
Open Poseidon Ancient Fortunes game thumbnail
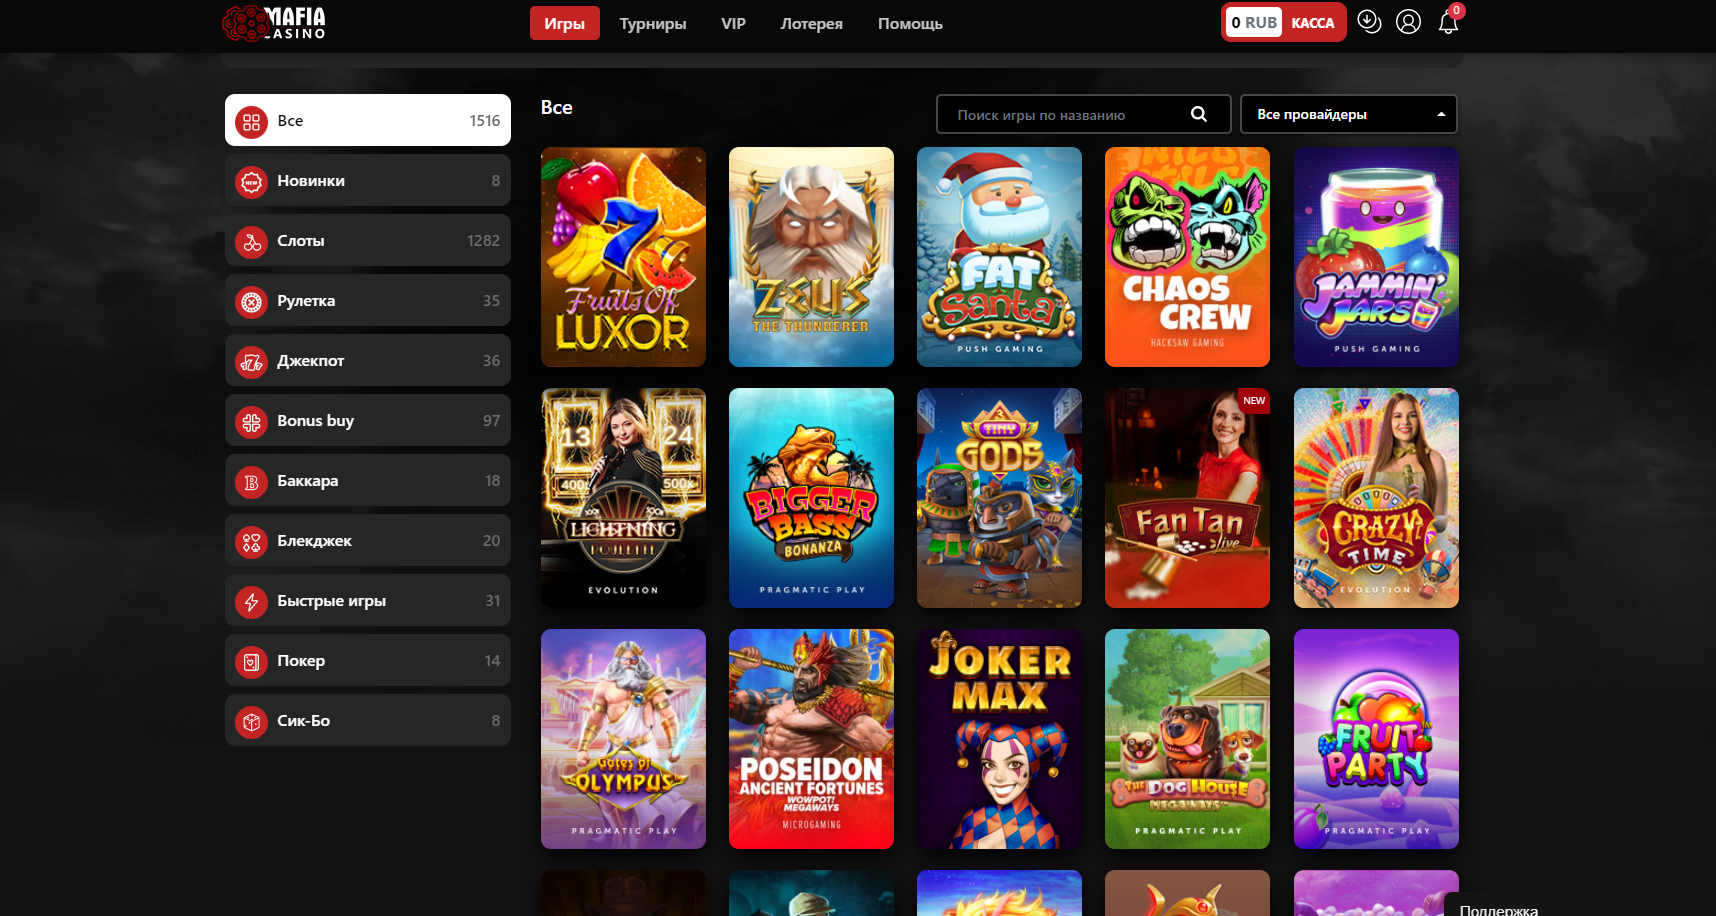click(x=811, y=739)
